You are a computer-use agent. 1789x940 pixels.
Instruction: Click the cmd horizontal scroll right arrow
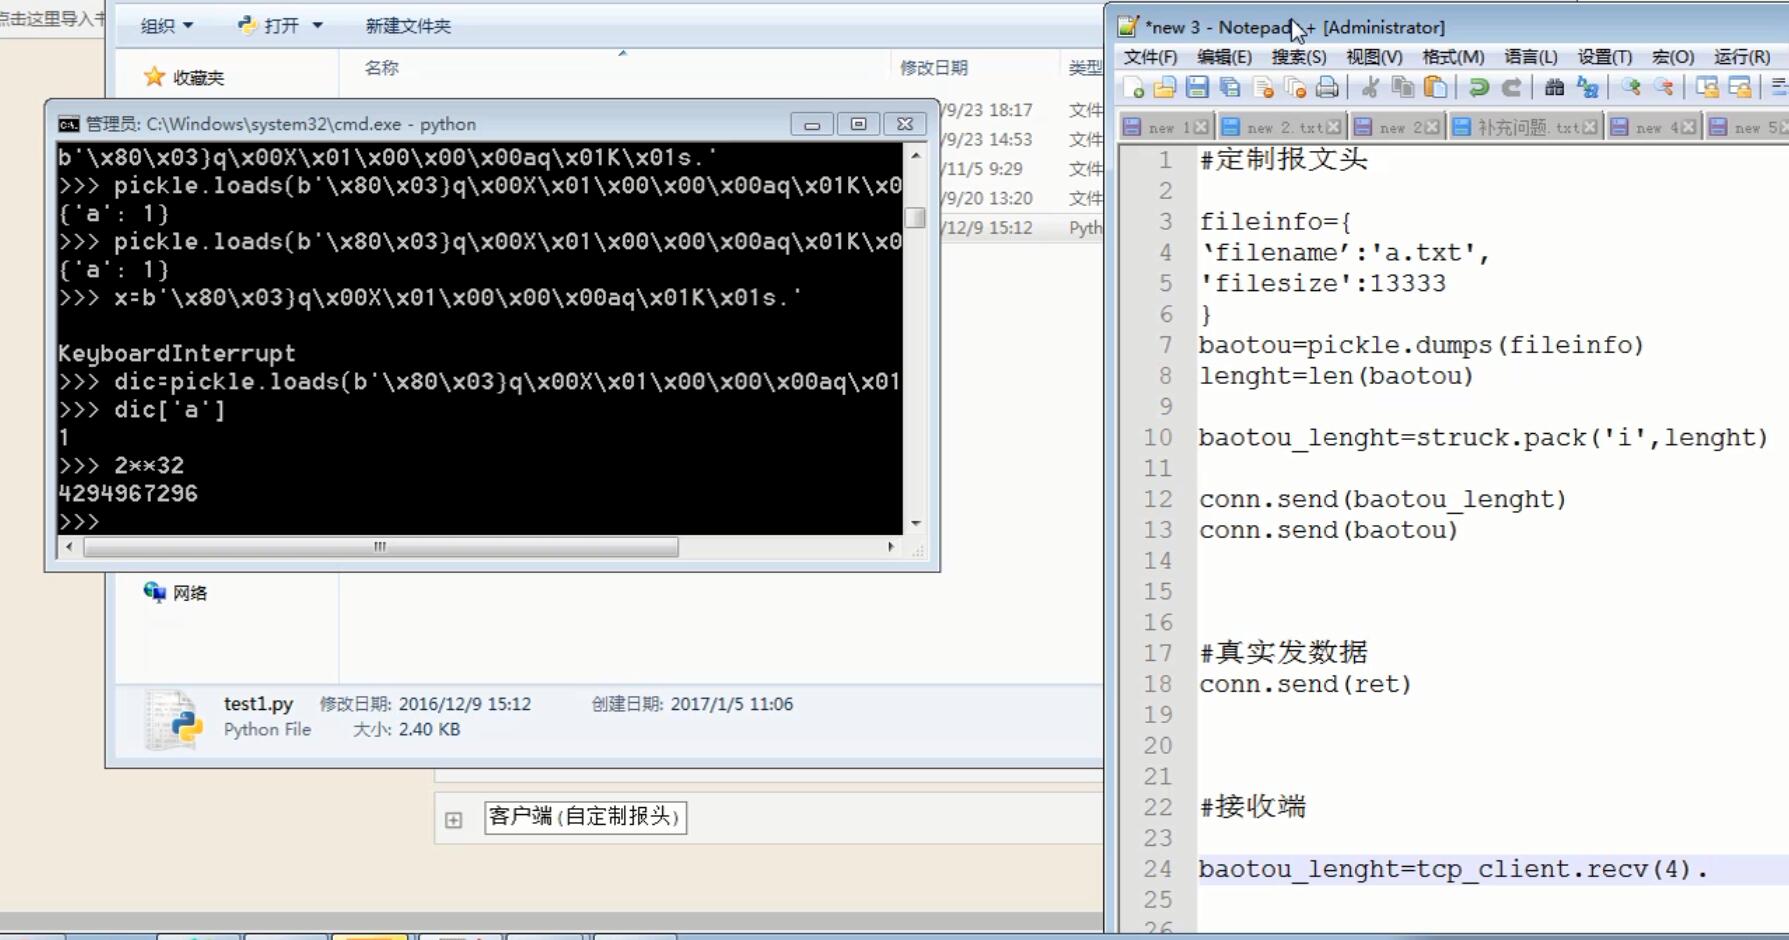(x=891, y=547)
